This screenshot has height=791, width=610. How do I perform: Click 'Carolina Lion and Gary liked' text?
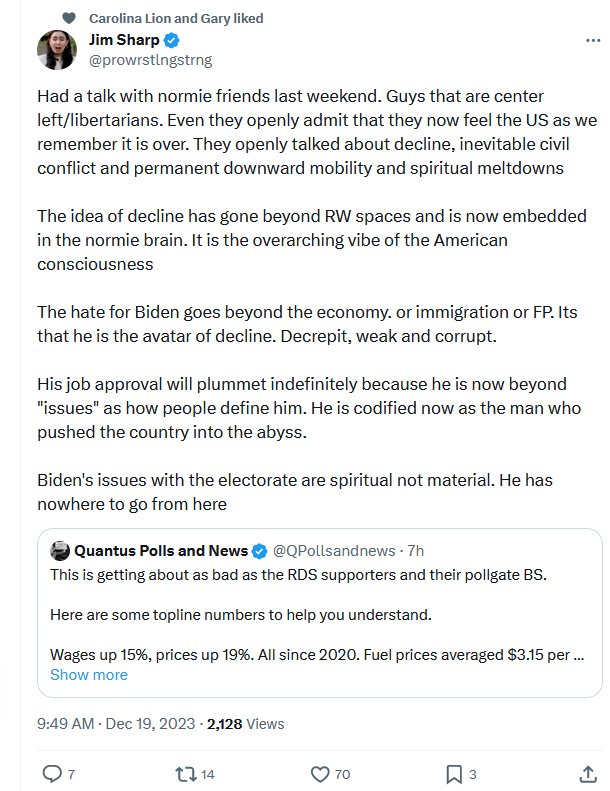click(x=176, y=18)
